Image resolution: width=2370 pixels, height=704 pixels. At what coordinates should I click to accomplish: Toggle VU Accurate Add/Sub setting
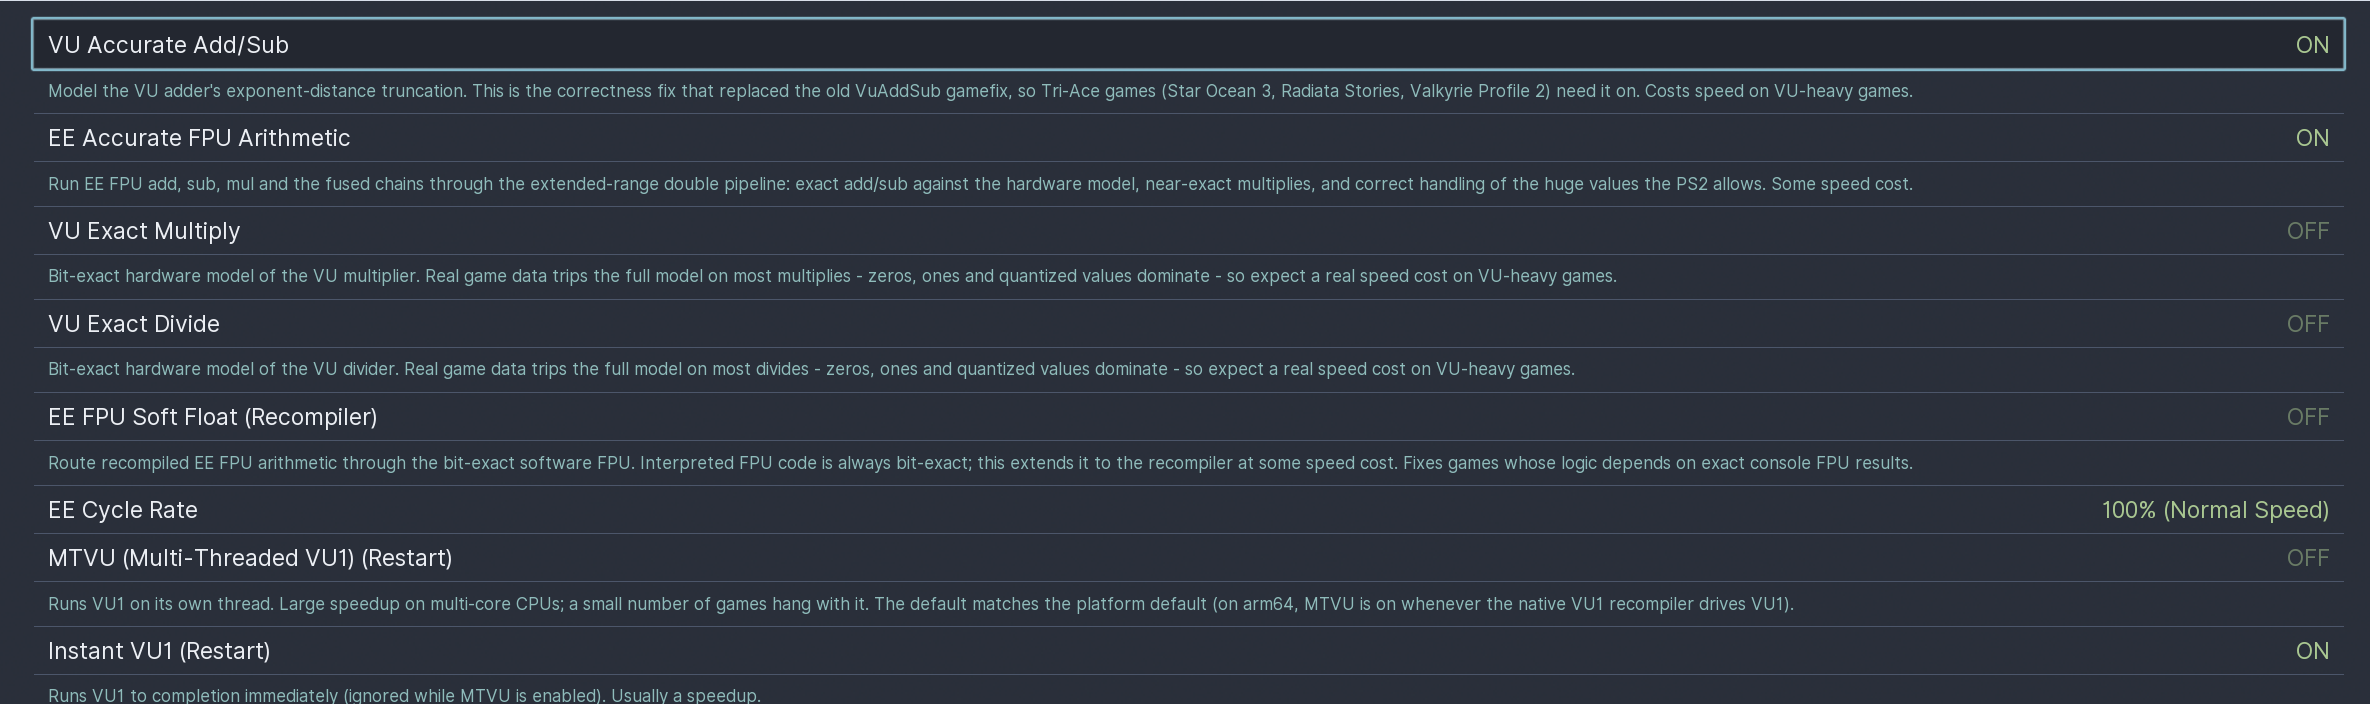(x=1188, y=45)
